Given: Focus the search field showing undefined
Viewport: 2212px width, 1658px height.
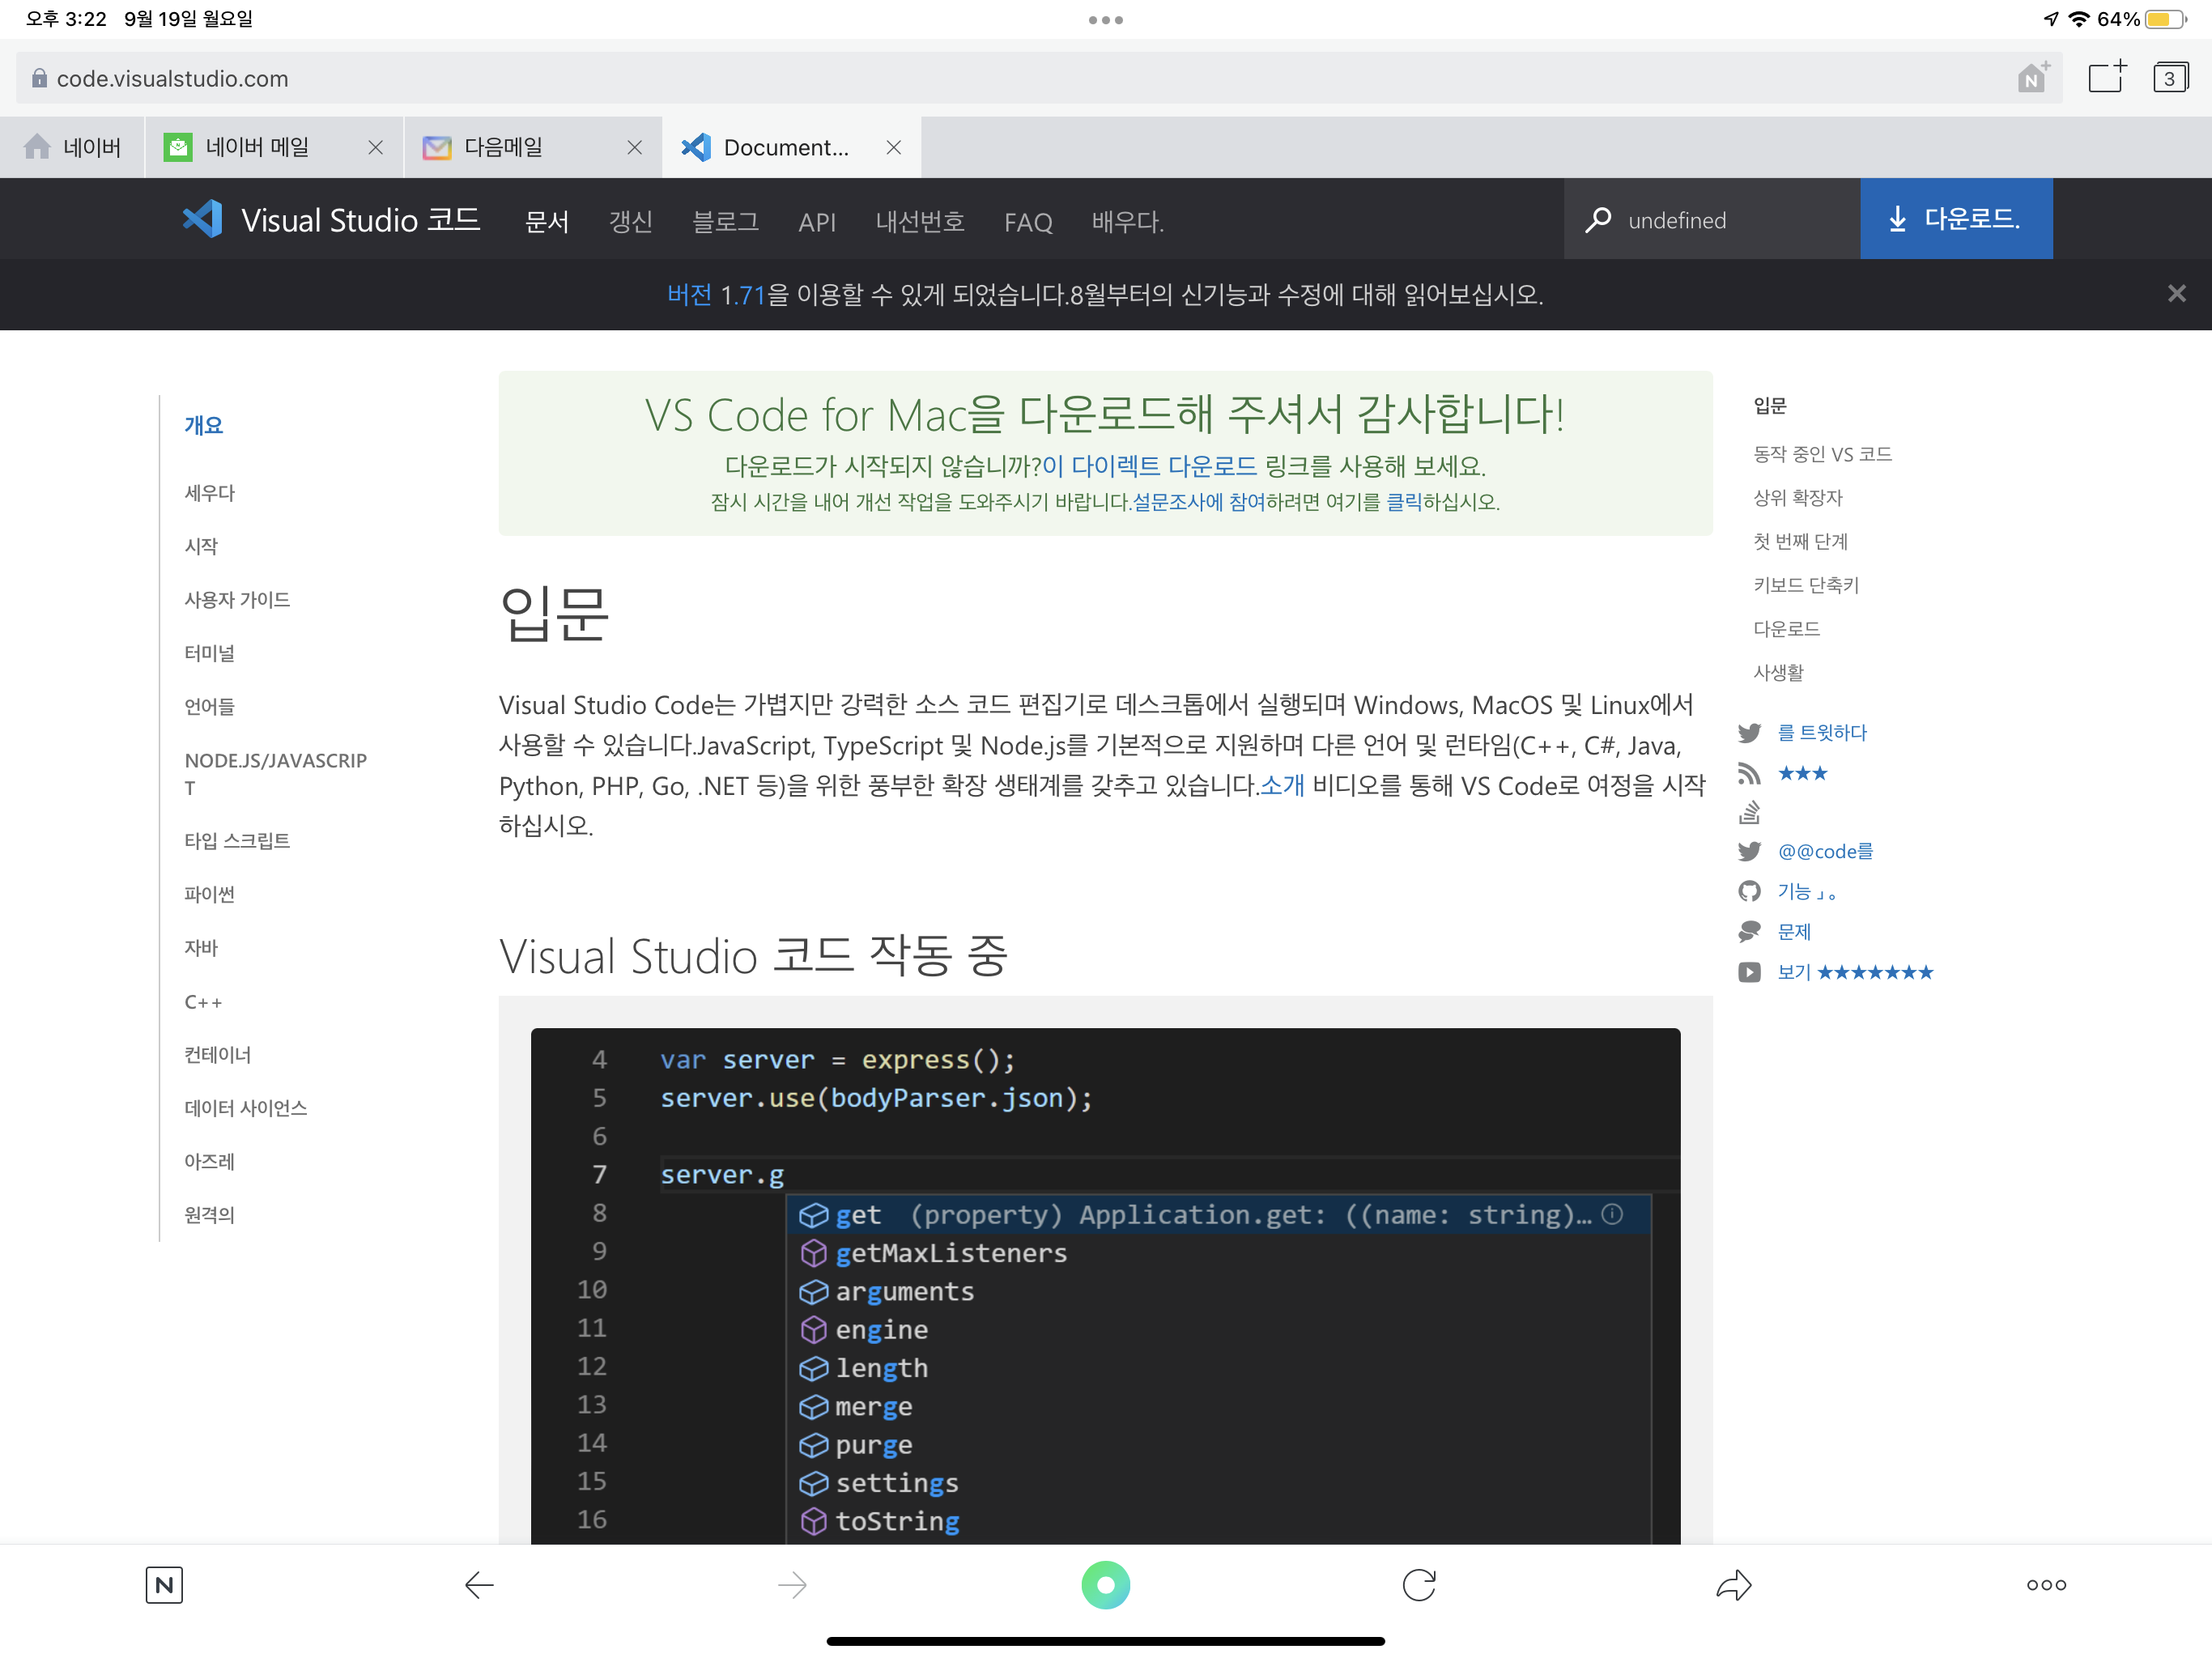Looking at the screenshot, I should [x=1712, y=219].
